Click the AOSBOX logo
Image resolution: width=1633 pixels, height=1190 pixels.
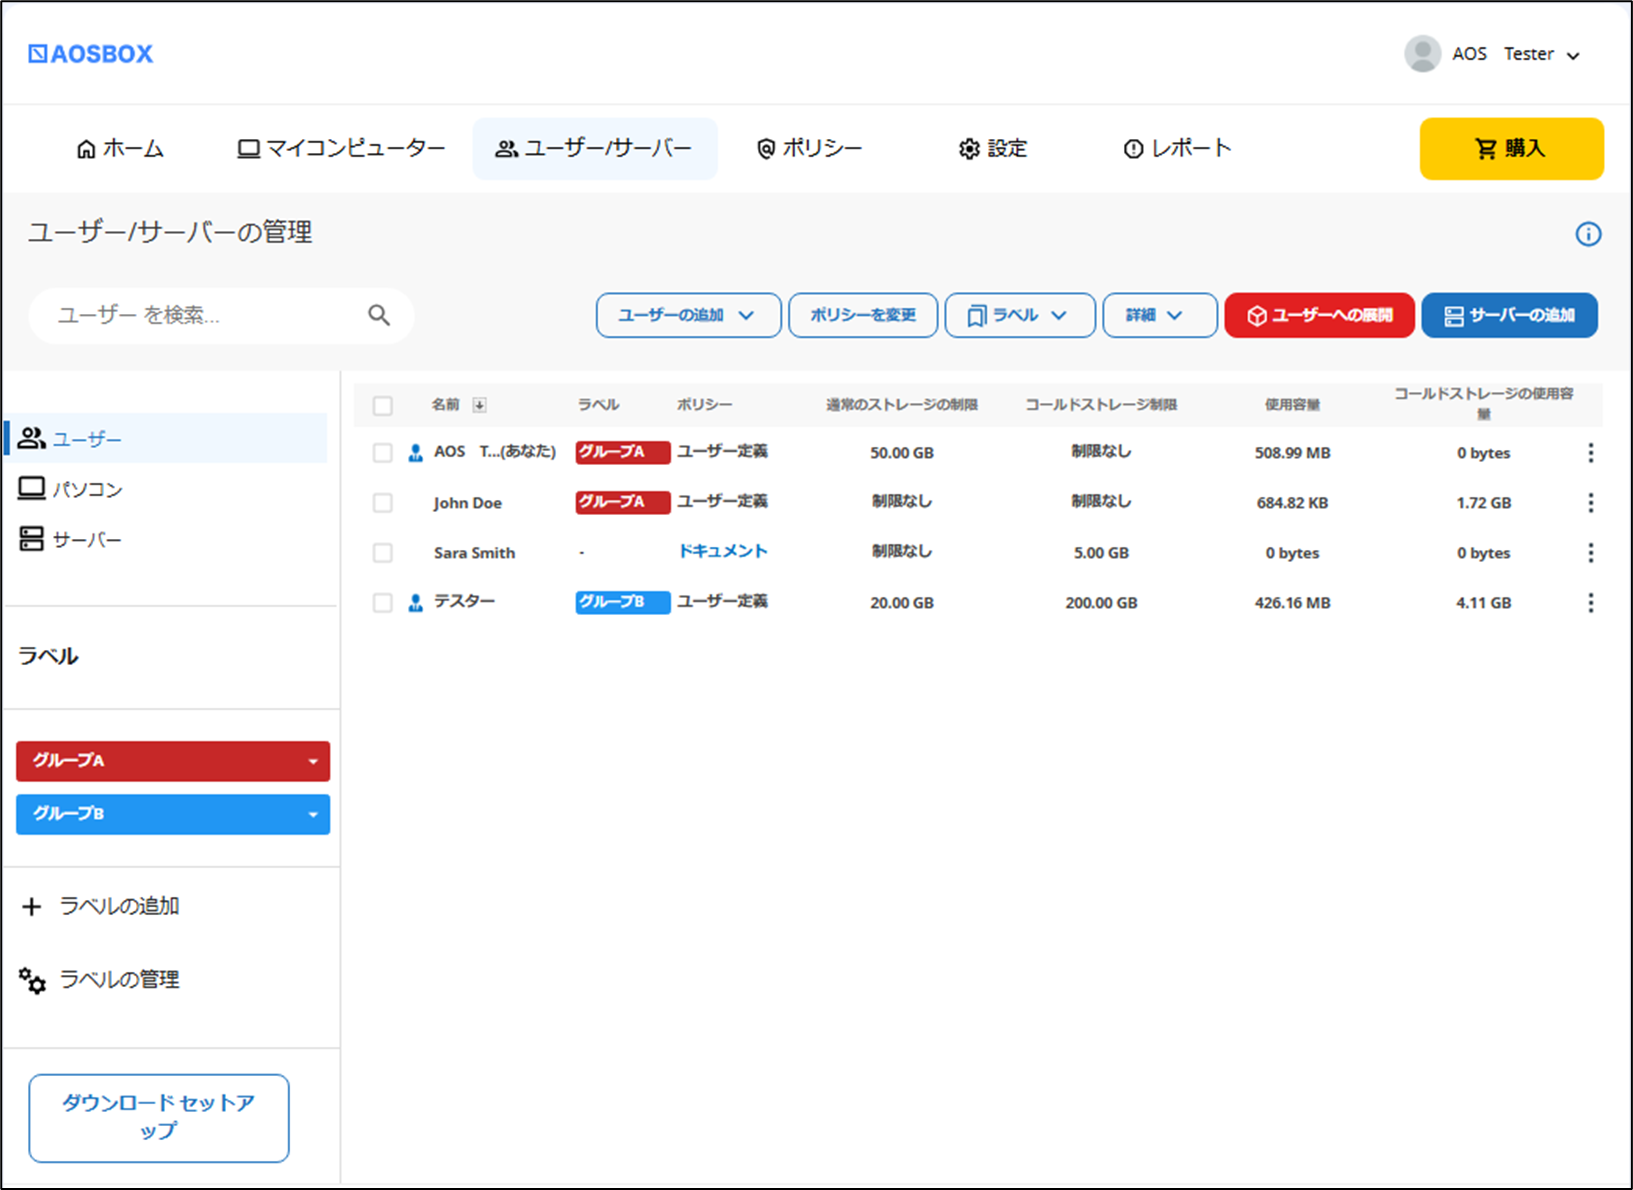[91, 54]
